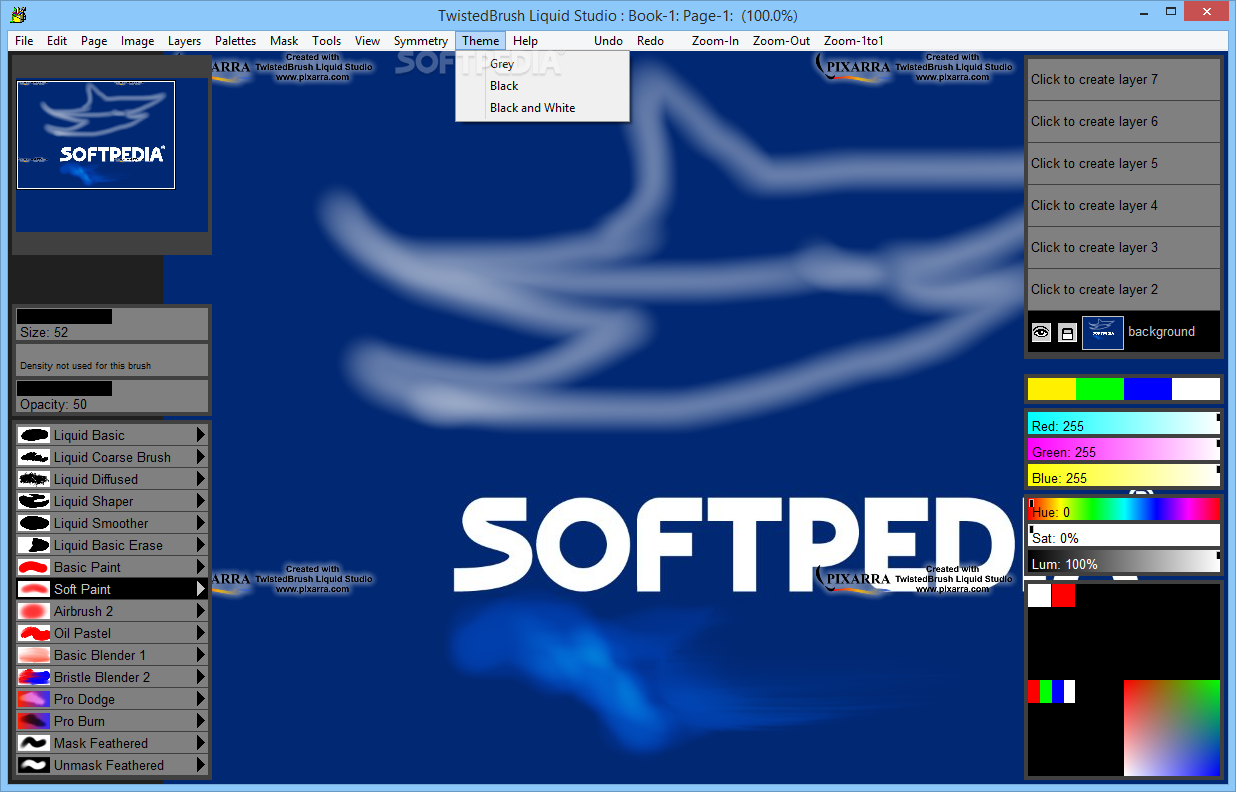Screen dimensions: 1236x792
Task: Select the Pro Burn brush icon
Action: (34, 721)
